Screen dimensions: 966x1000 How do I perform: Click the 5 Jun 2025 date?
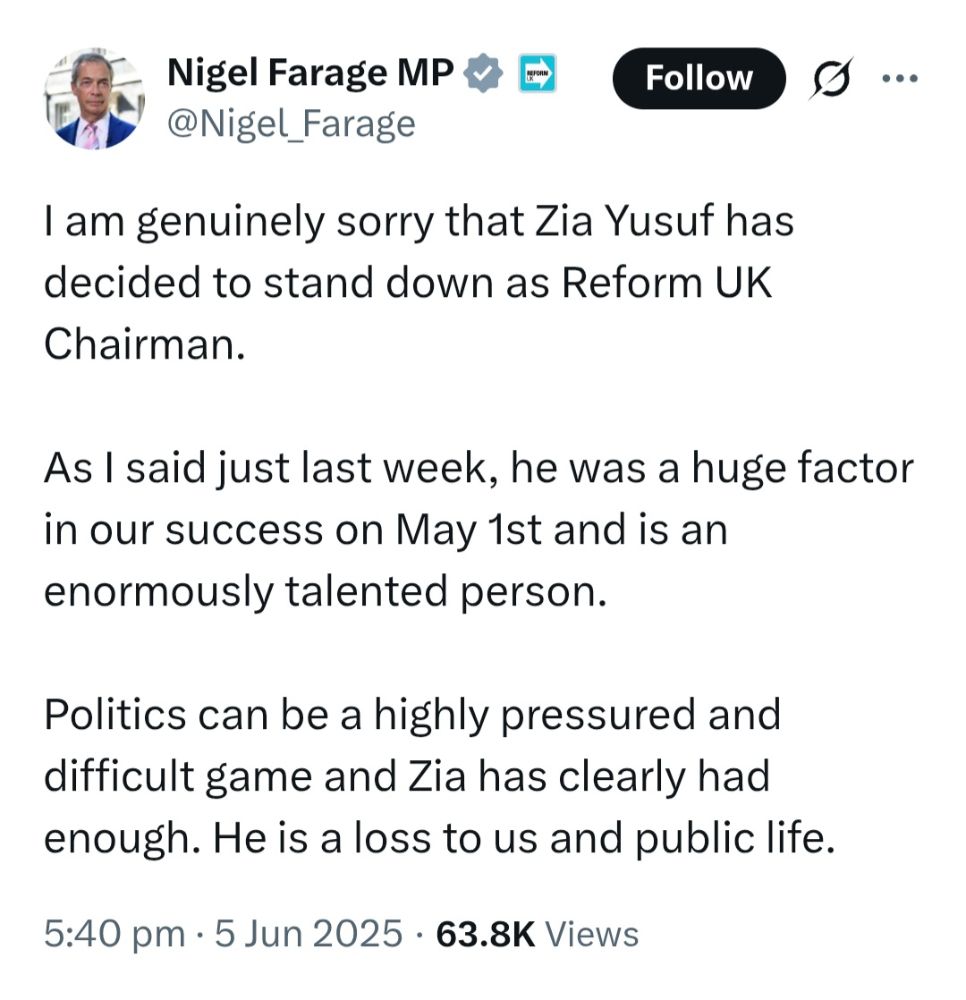point(309,935)
